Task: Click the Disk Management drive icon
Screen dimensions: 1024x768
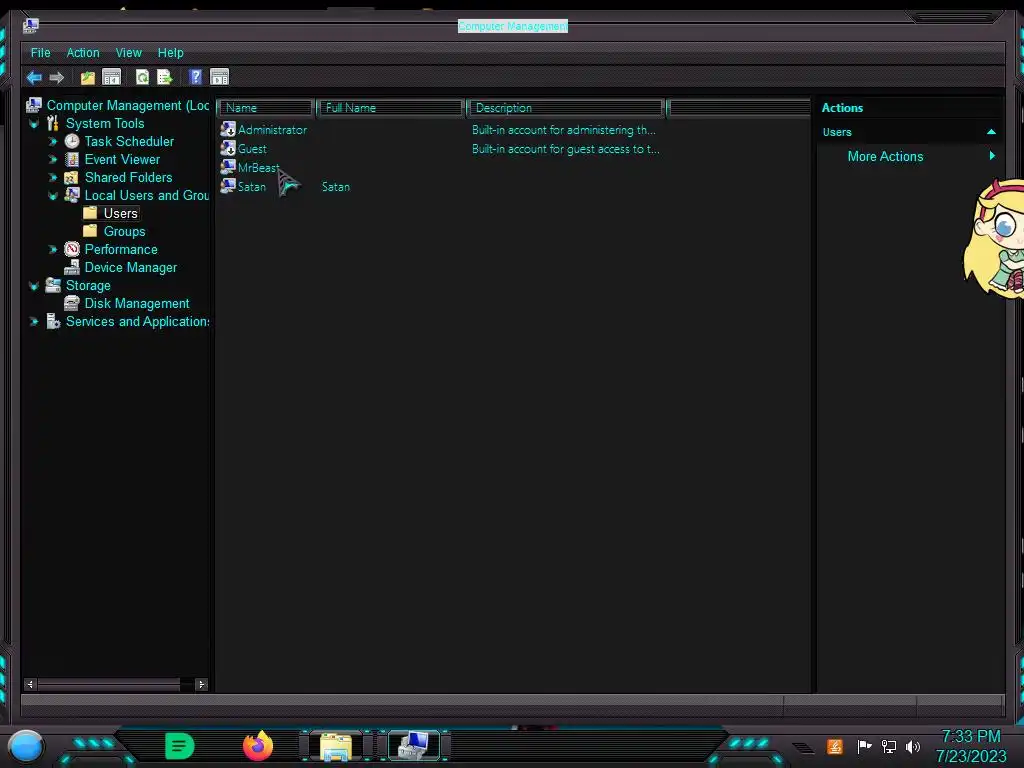Action: pyautogui.click(x=72, y=303)
